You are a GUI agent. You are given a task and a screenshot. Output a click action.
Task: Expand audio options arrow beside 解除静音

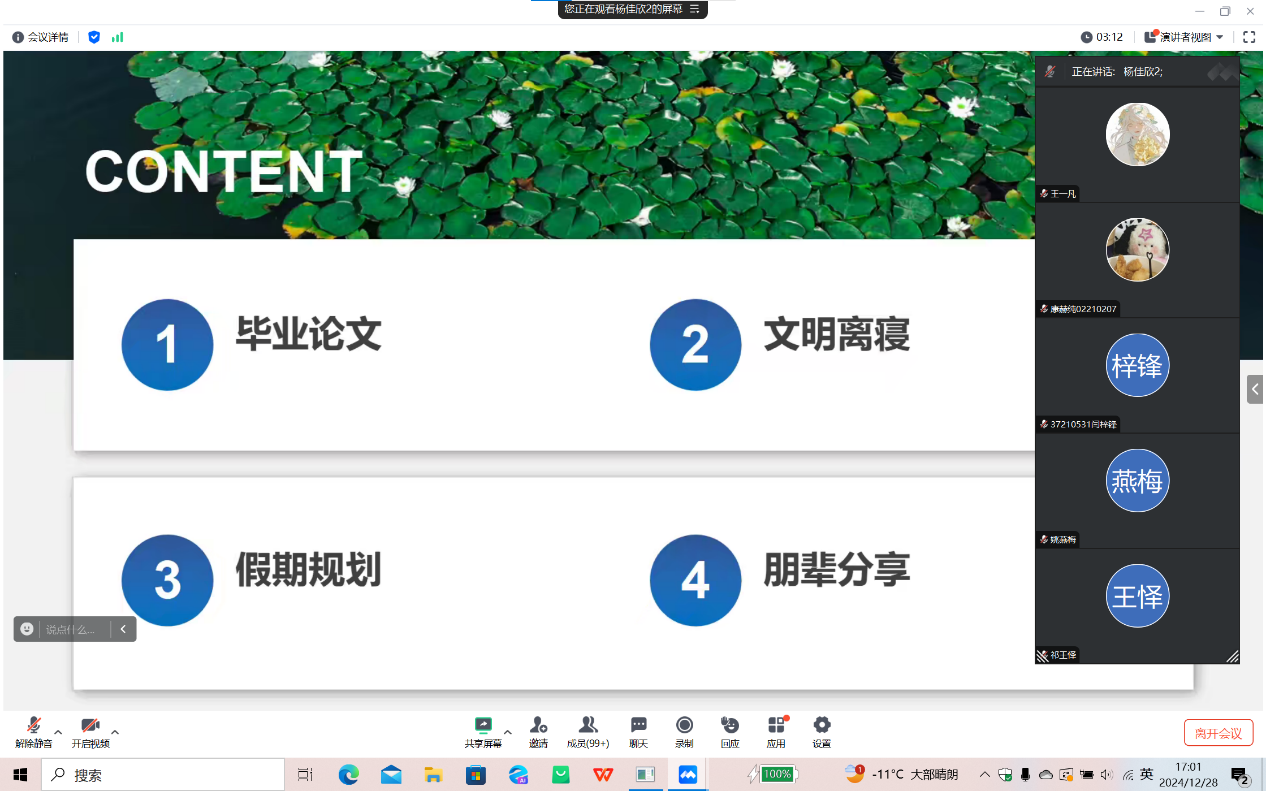pos(58,732)
